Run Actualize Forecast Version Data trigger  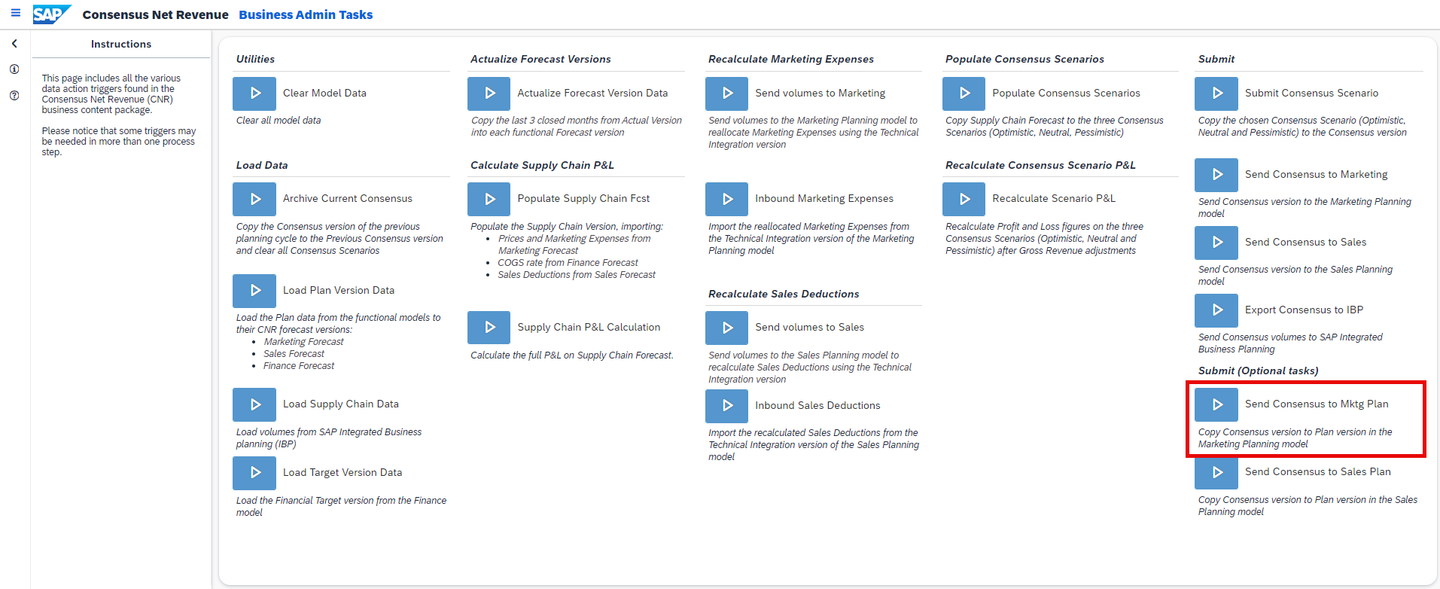pyautogui.click(x=489, y=93)
